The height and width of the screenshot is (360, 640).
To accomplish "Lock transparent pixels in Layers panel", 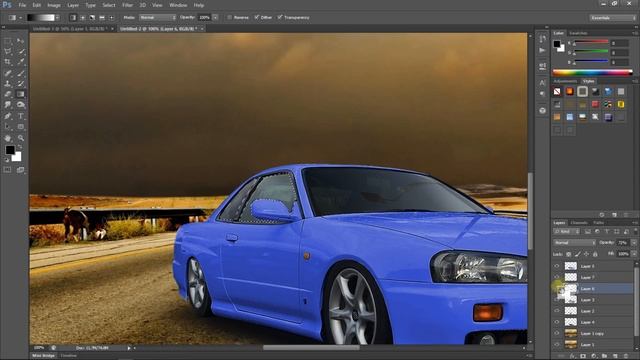I will [569, 254].
